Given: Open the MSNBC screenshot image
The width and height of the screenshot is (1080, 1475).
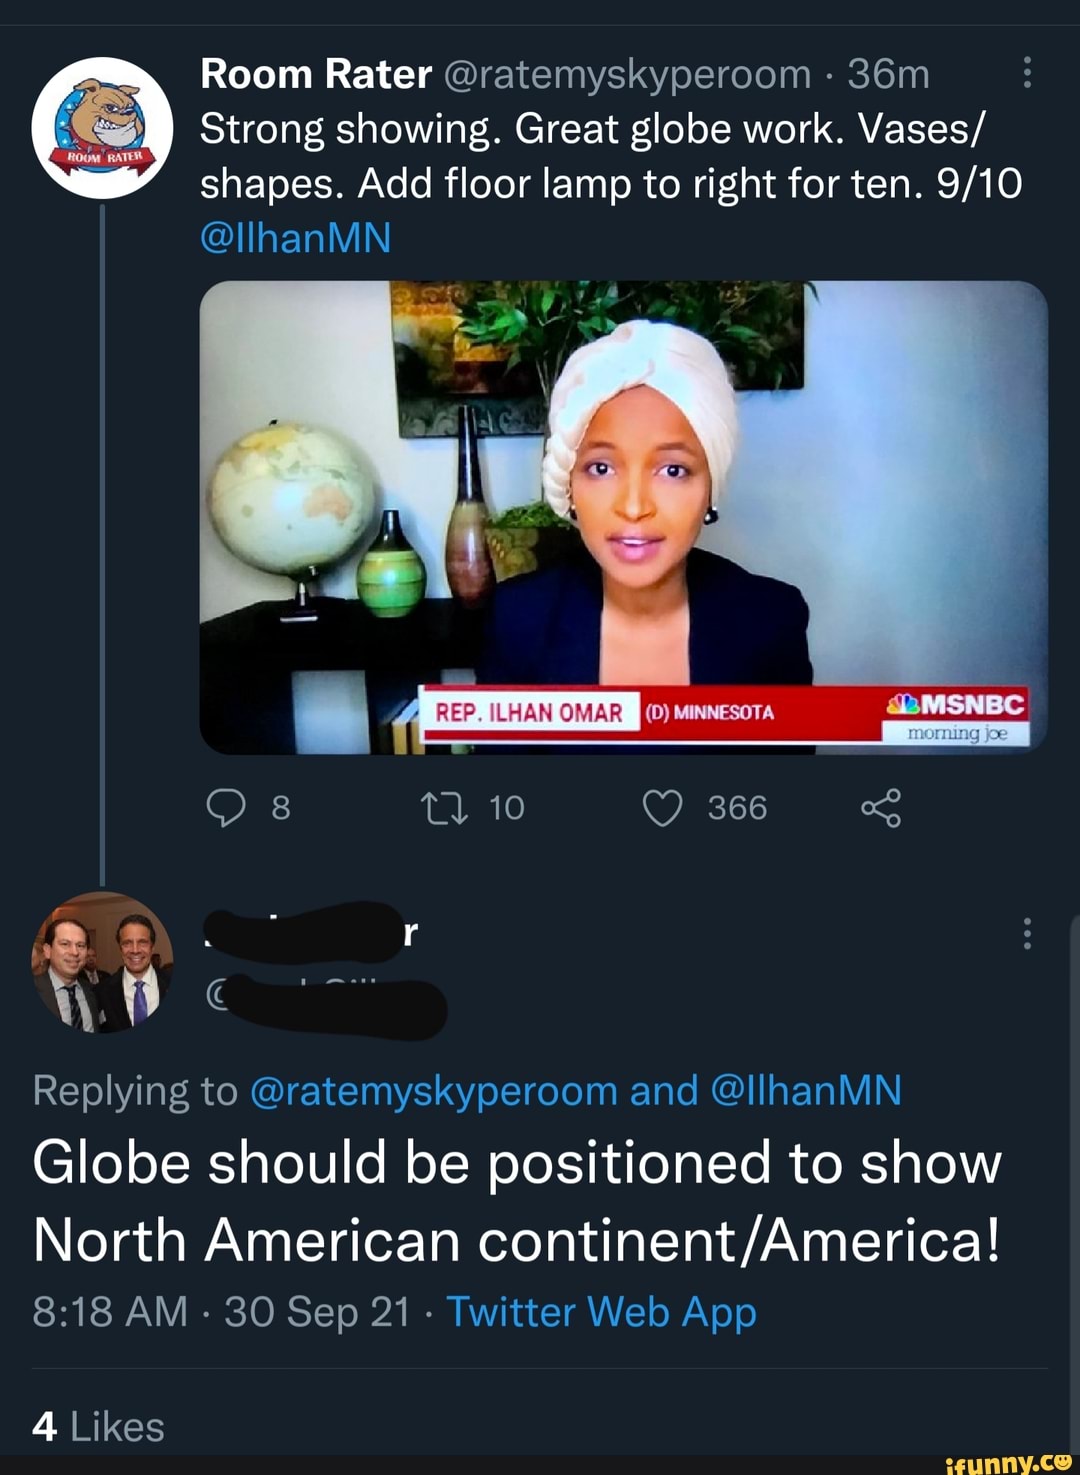Looking at the screenshot, I should click(x=623, y=517).
